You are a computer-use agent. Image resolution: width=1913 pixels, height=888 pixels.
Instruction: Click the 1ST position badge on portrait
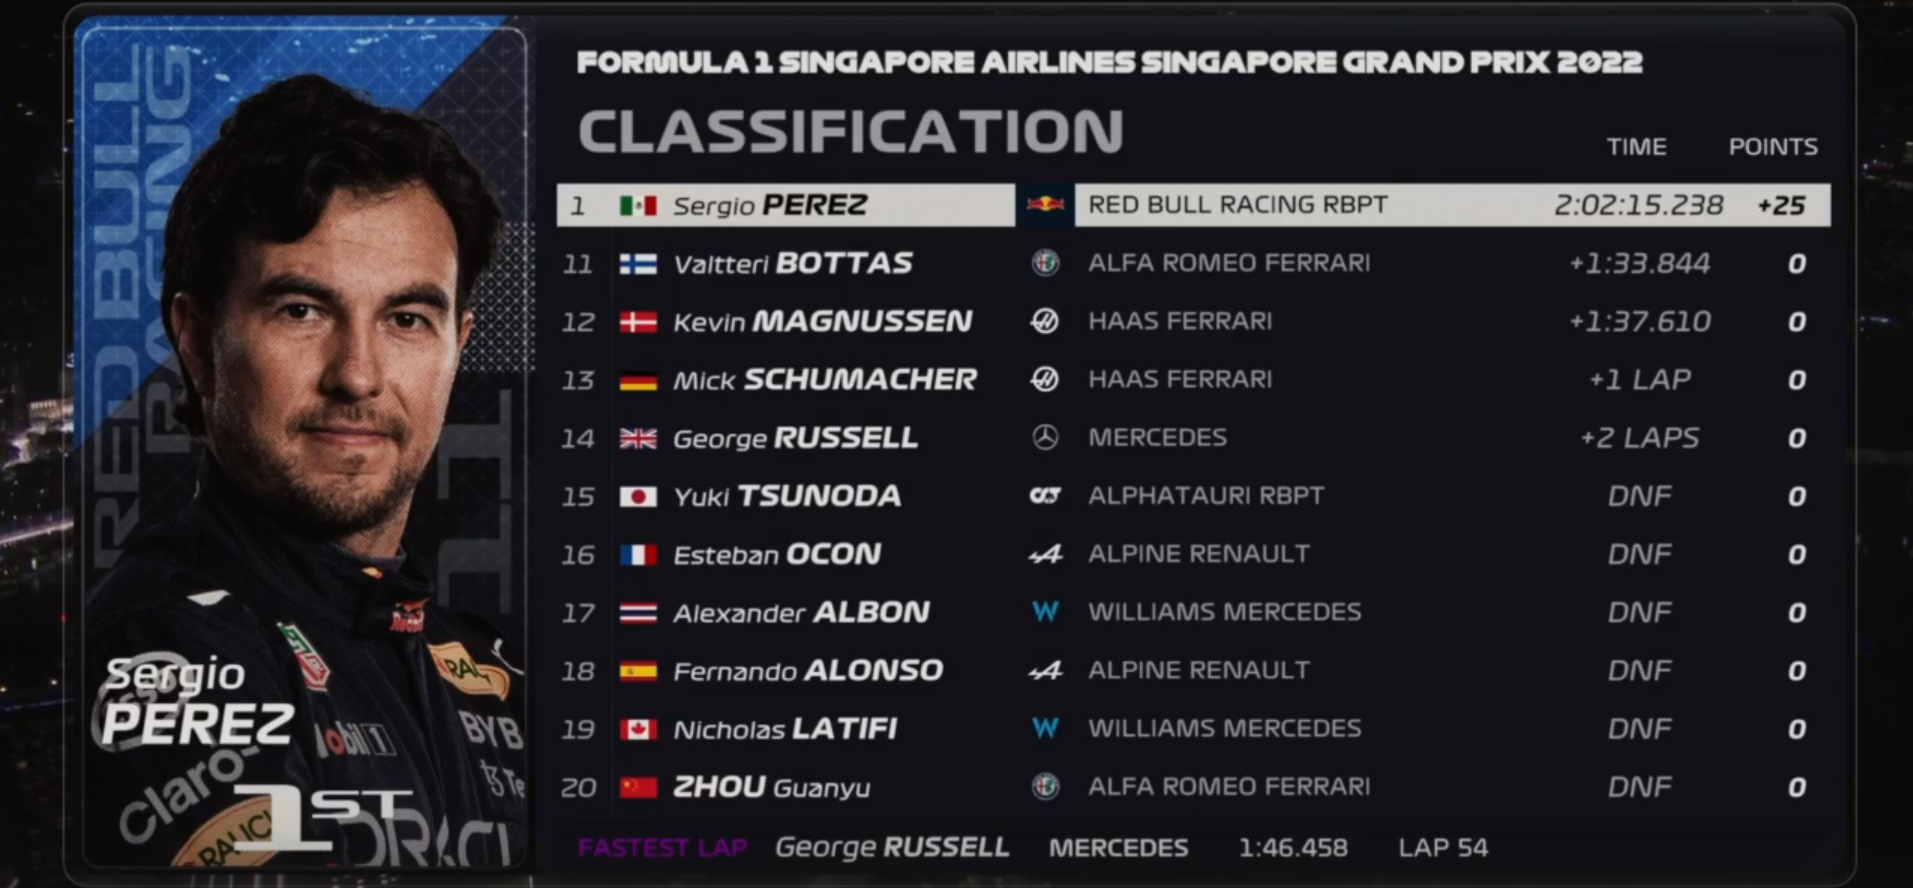click(x=322, y=817)
